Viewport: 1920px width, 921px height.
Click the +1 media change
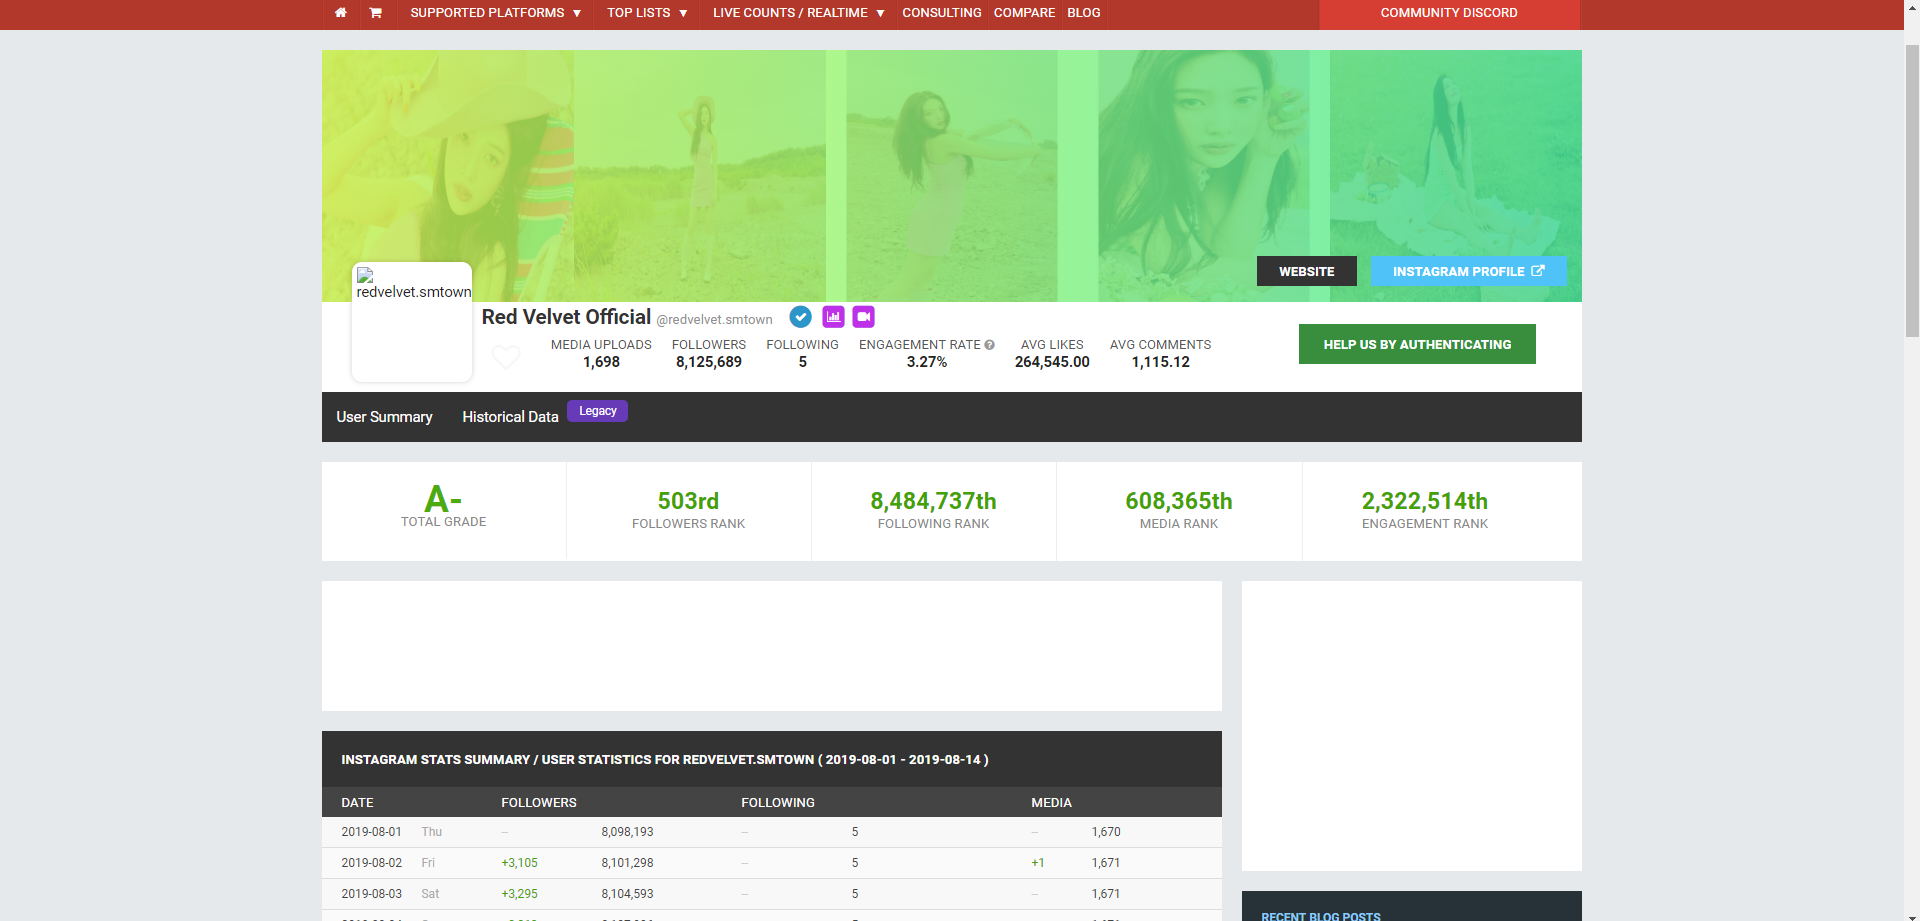point(1038,863)
